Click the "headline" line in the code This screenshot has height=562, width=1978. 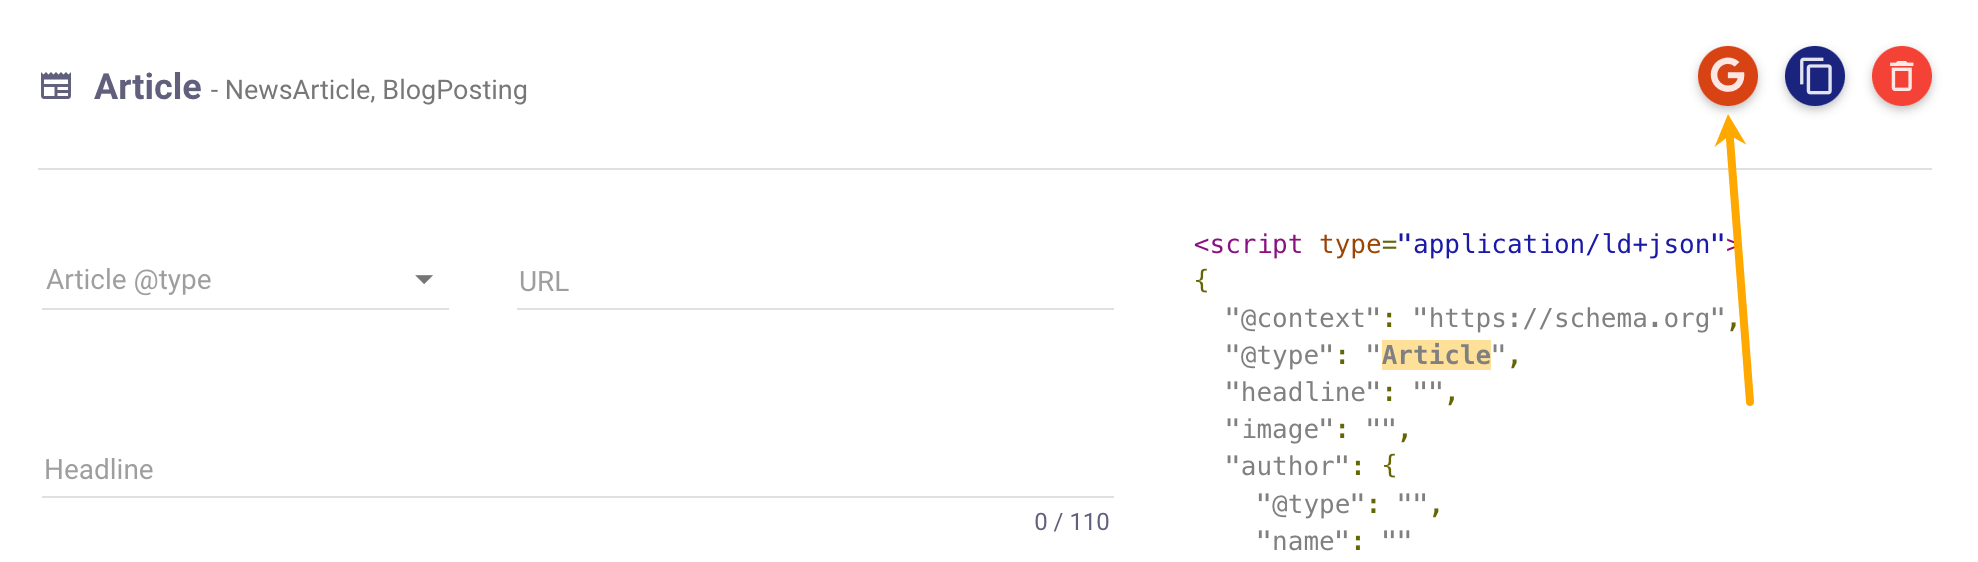[x=1340, y=393]
